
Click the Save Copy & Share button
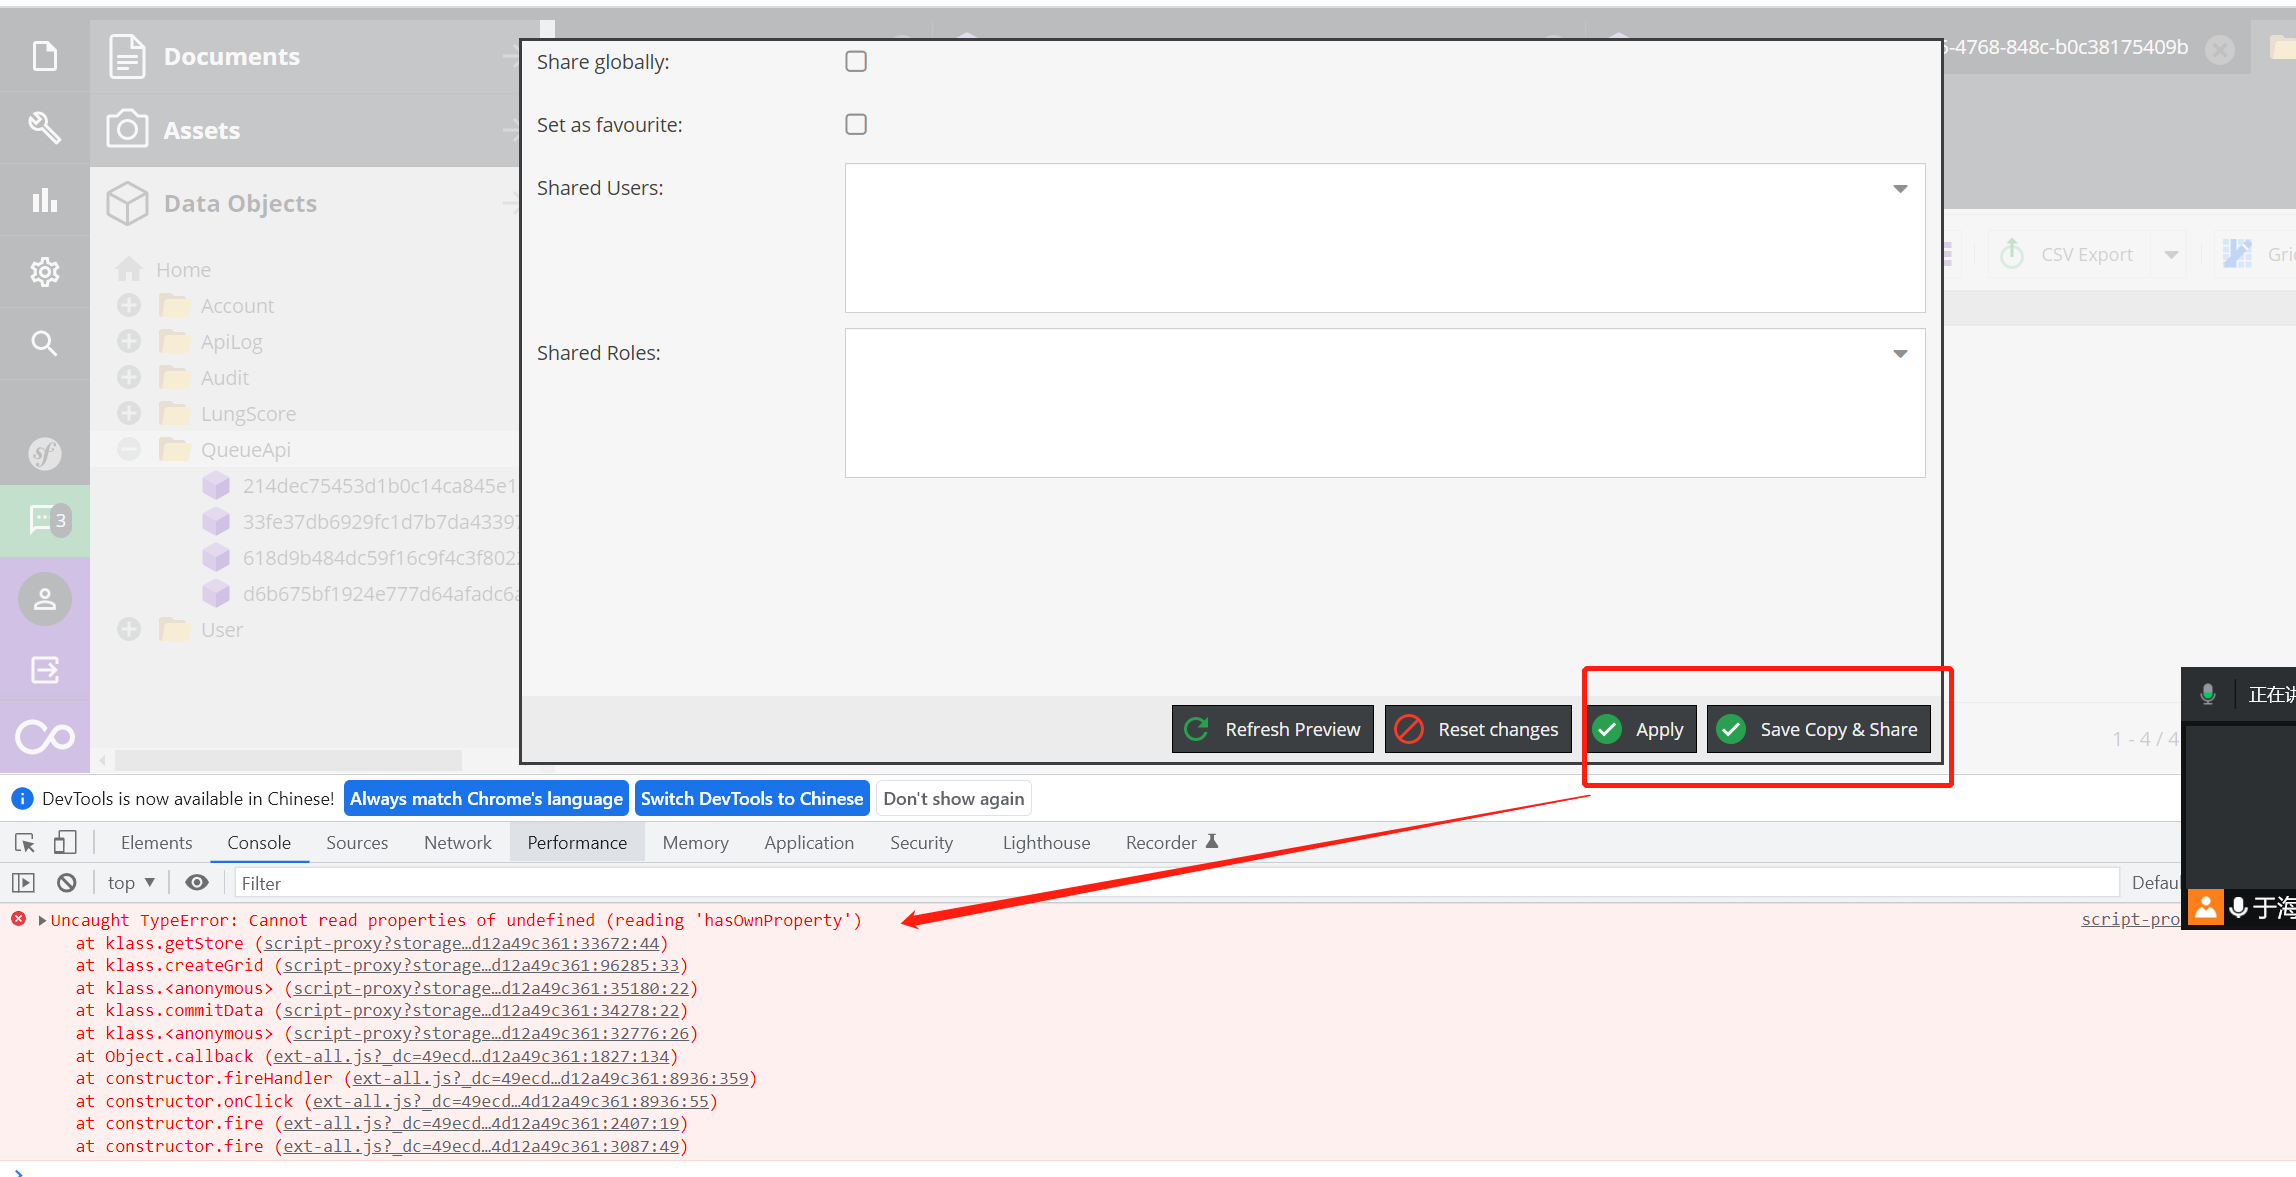1820,729
